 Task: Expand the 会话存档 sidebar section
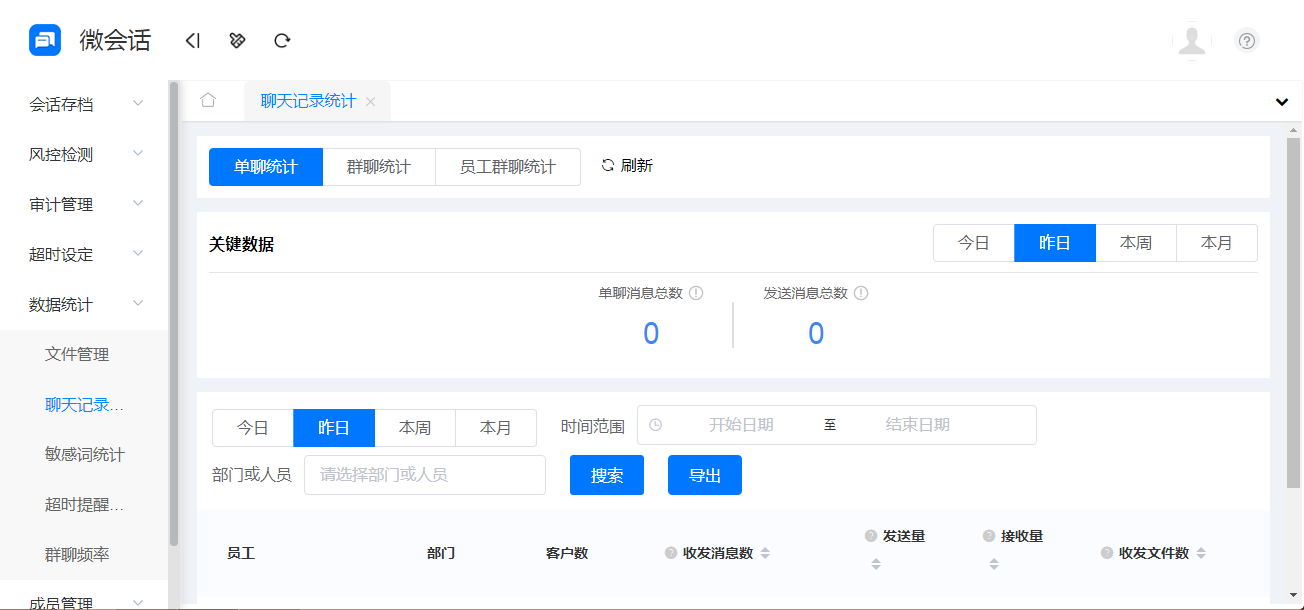[84, 103]
